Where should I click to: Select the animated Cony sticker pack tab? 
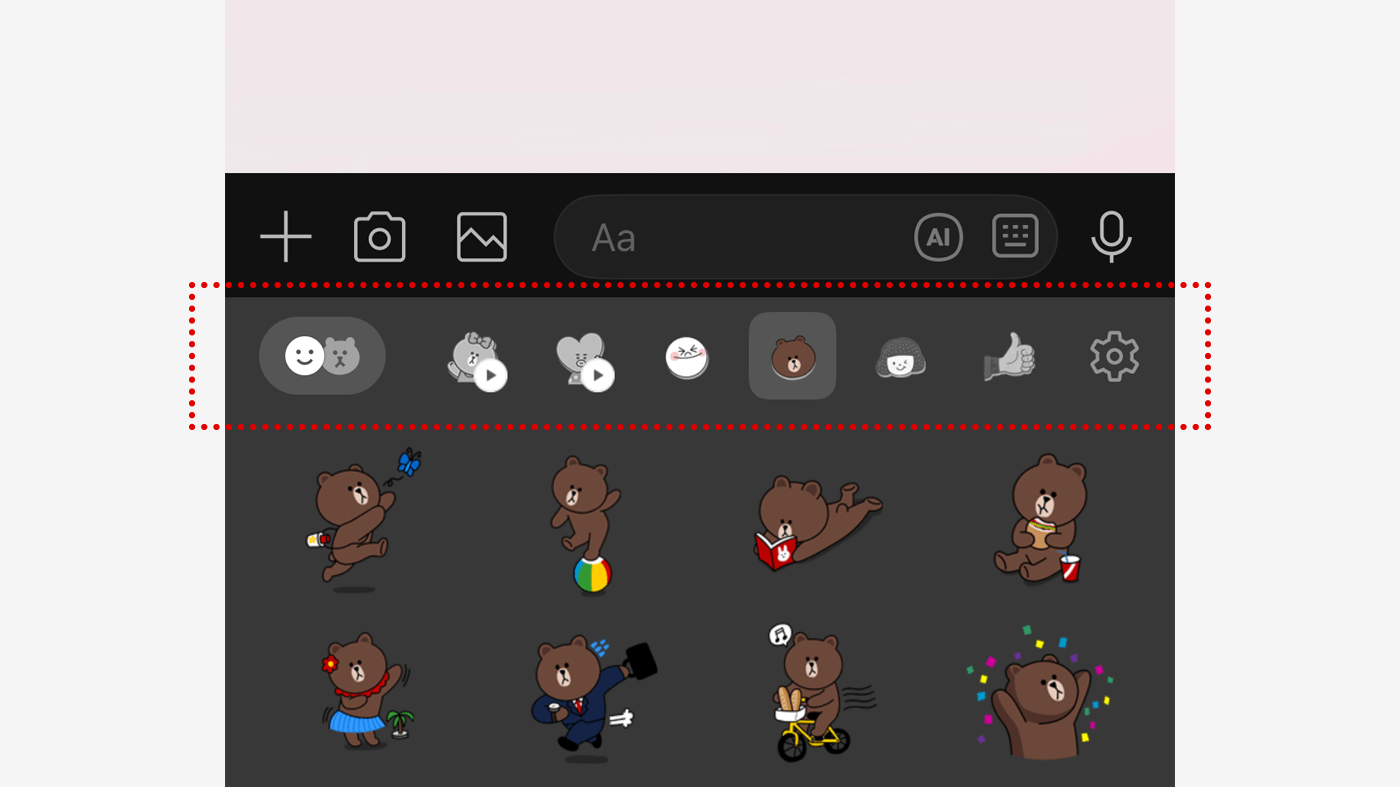(x=475, y=359)
